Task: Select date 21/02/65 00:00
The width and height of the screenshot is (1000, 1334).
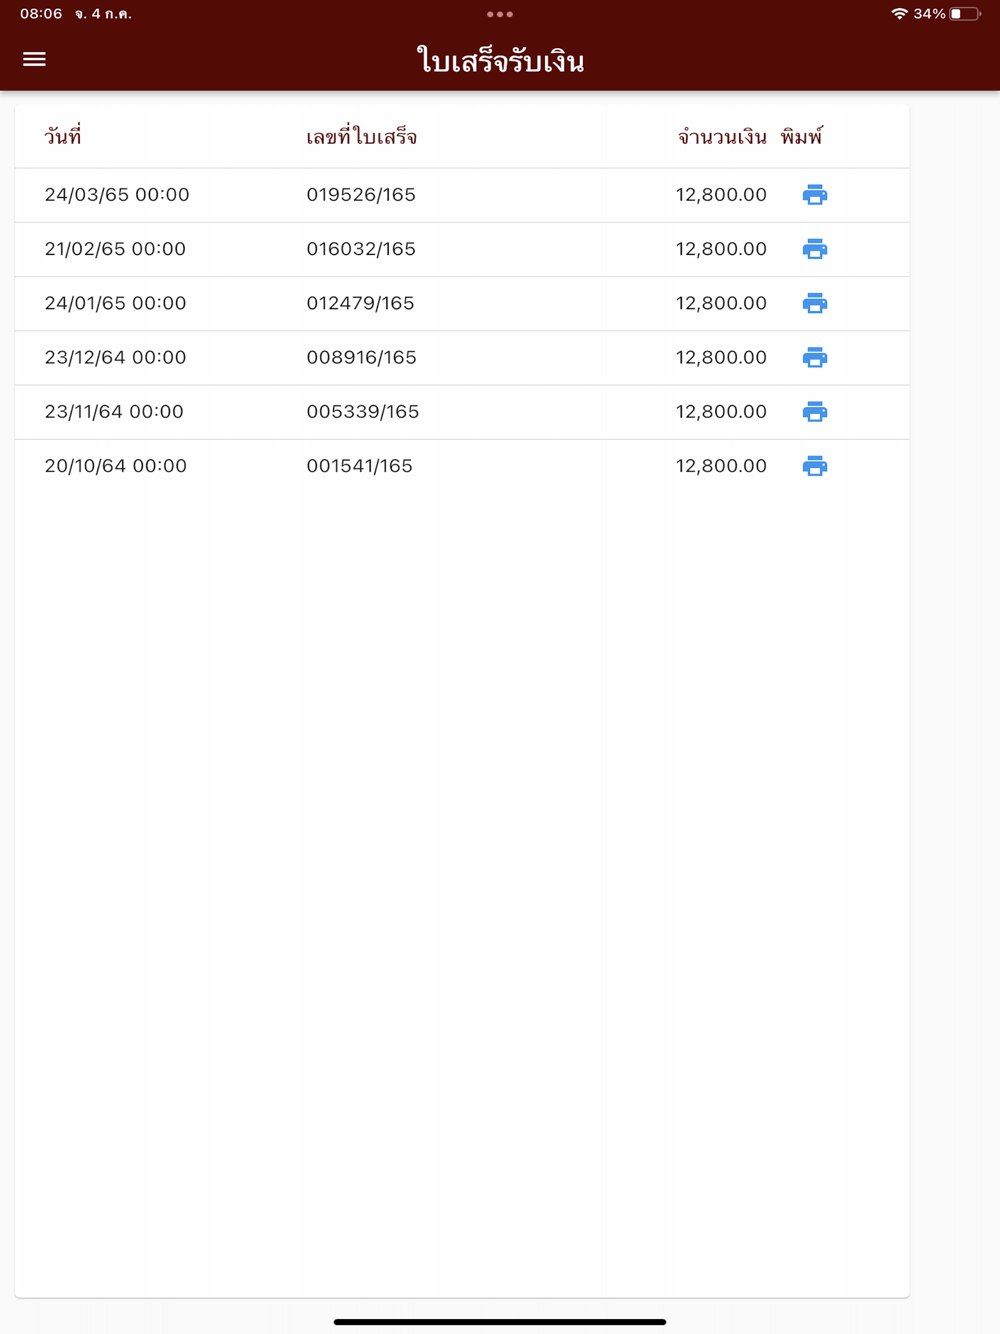Action: 115,249
